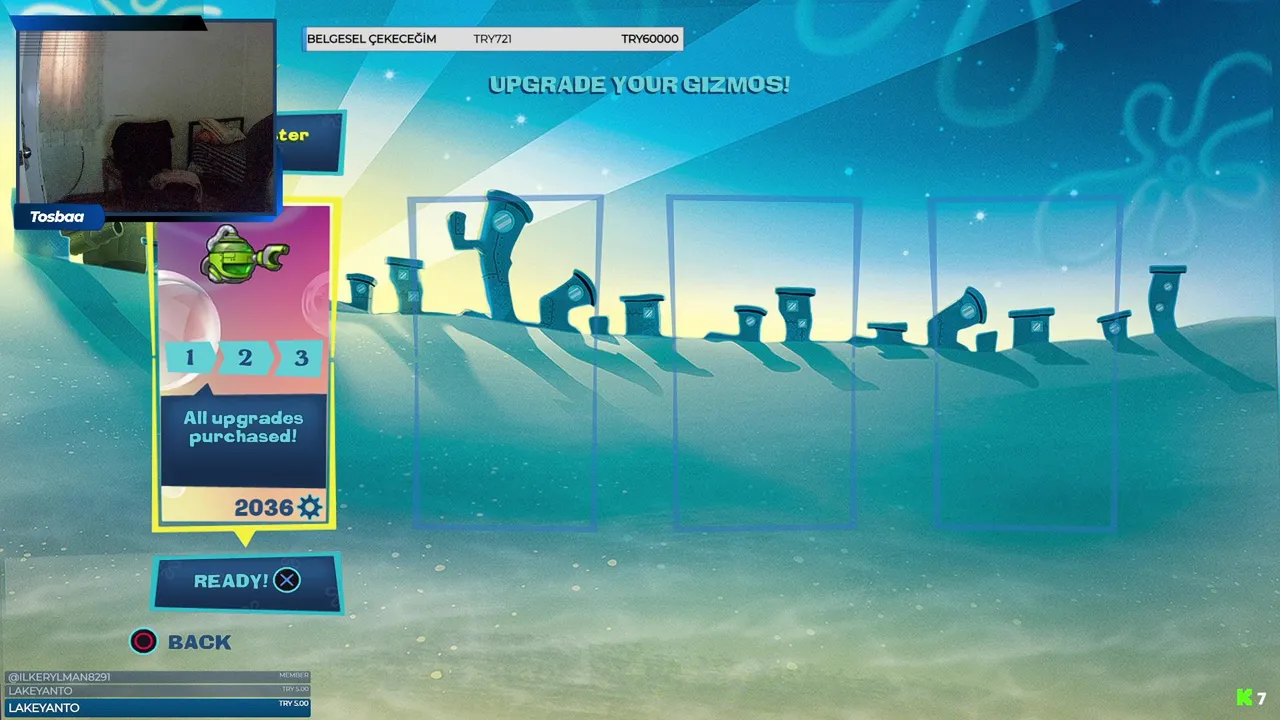Click the UPGRADE YOUR GIZMOS! heading
The width and height of the screenshot is (1280, 720).
[639, 85]
